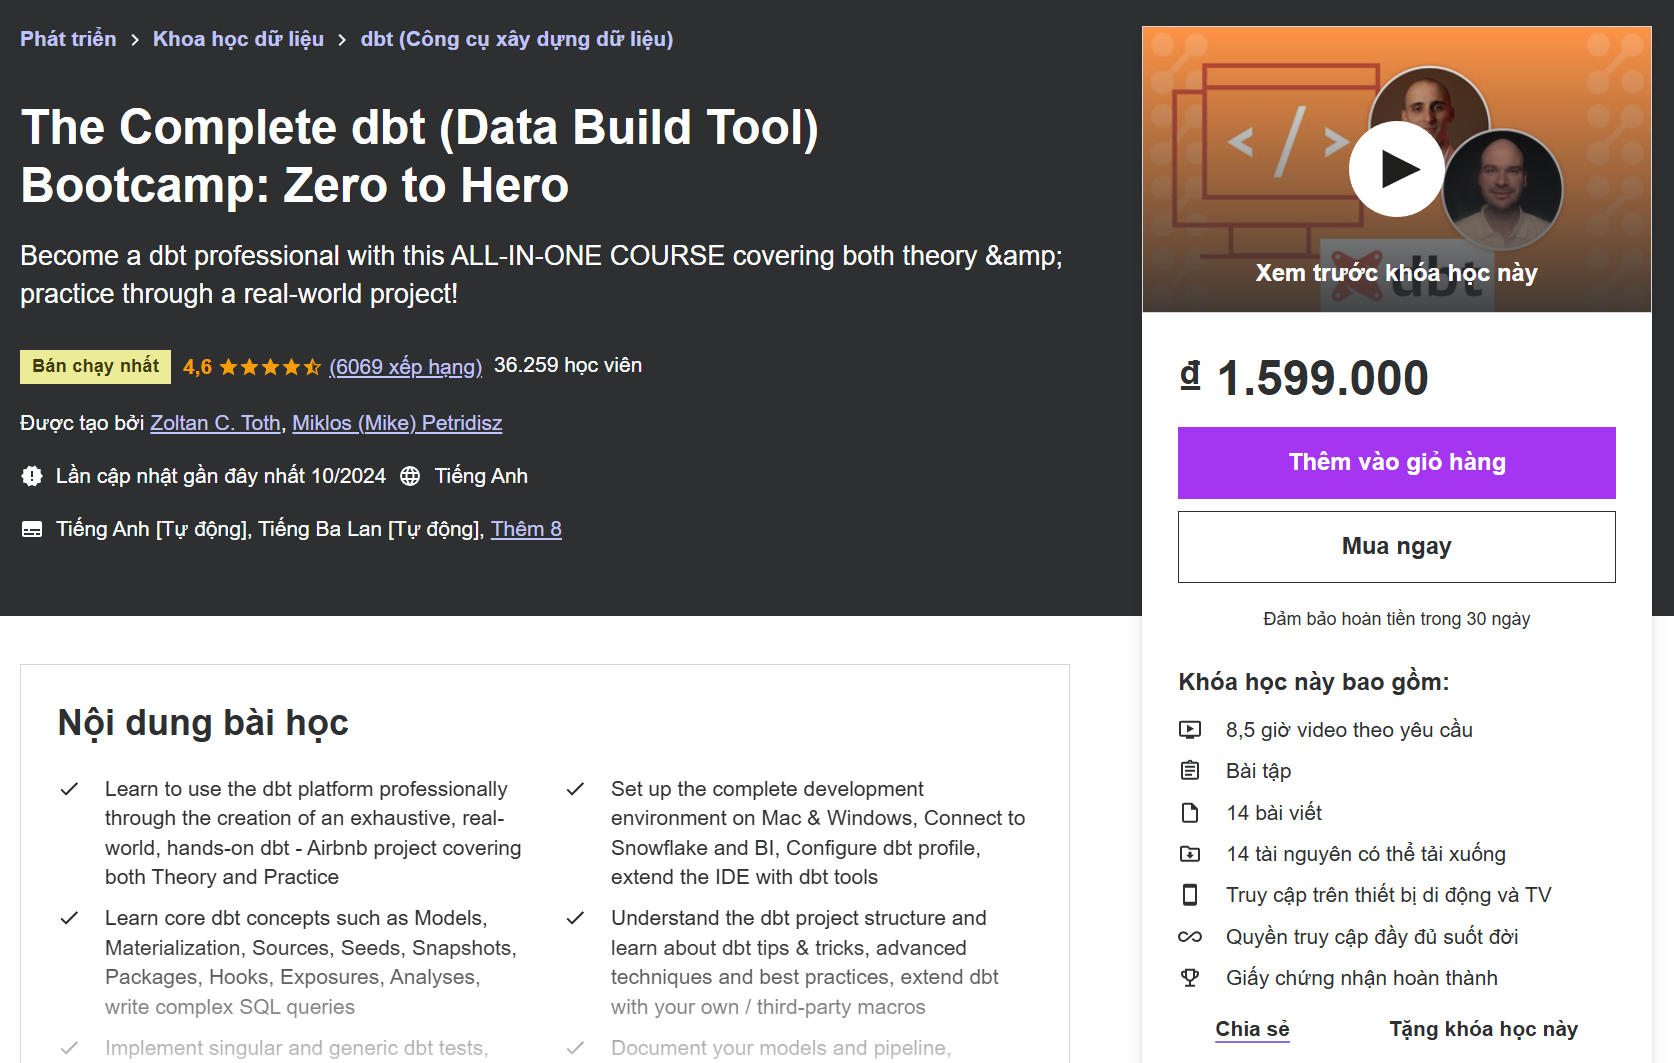Click the downloadable resources icon
Viewport: 1674px width, 1063px height.
(1190, 854)
